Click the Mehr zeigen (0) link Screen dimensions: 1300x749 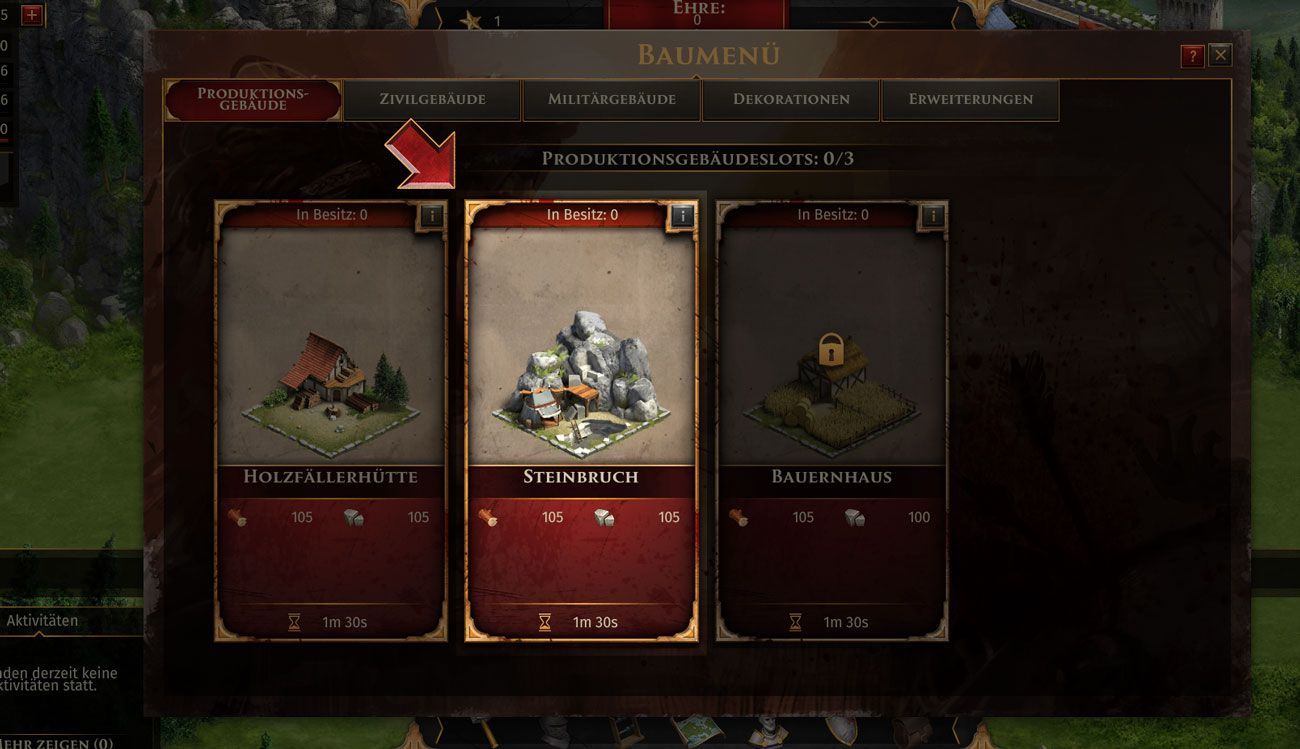tap(57, 743)
